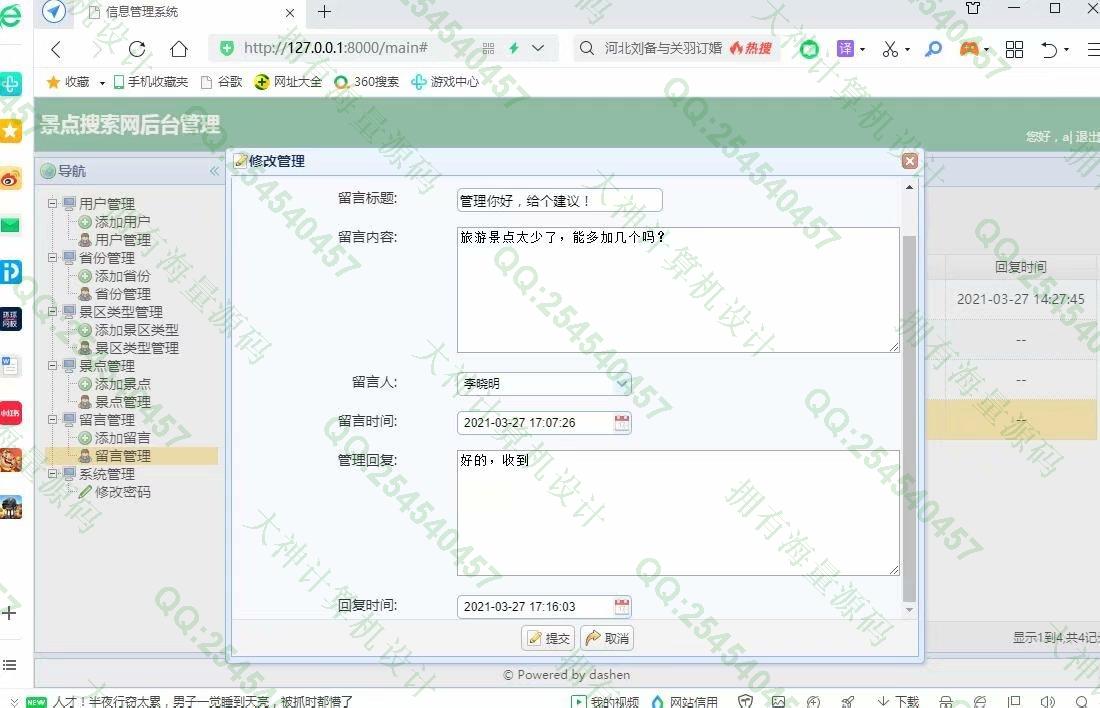This screenshot has width=1100, height=708.
Task: Collapse the 景区类型管理 tree node
Action: (x=53, y=311)
